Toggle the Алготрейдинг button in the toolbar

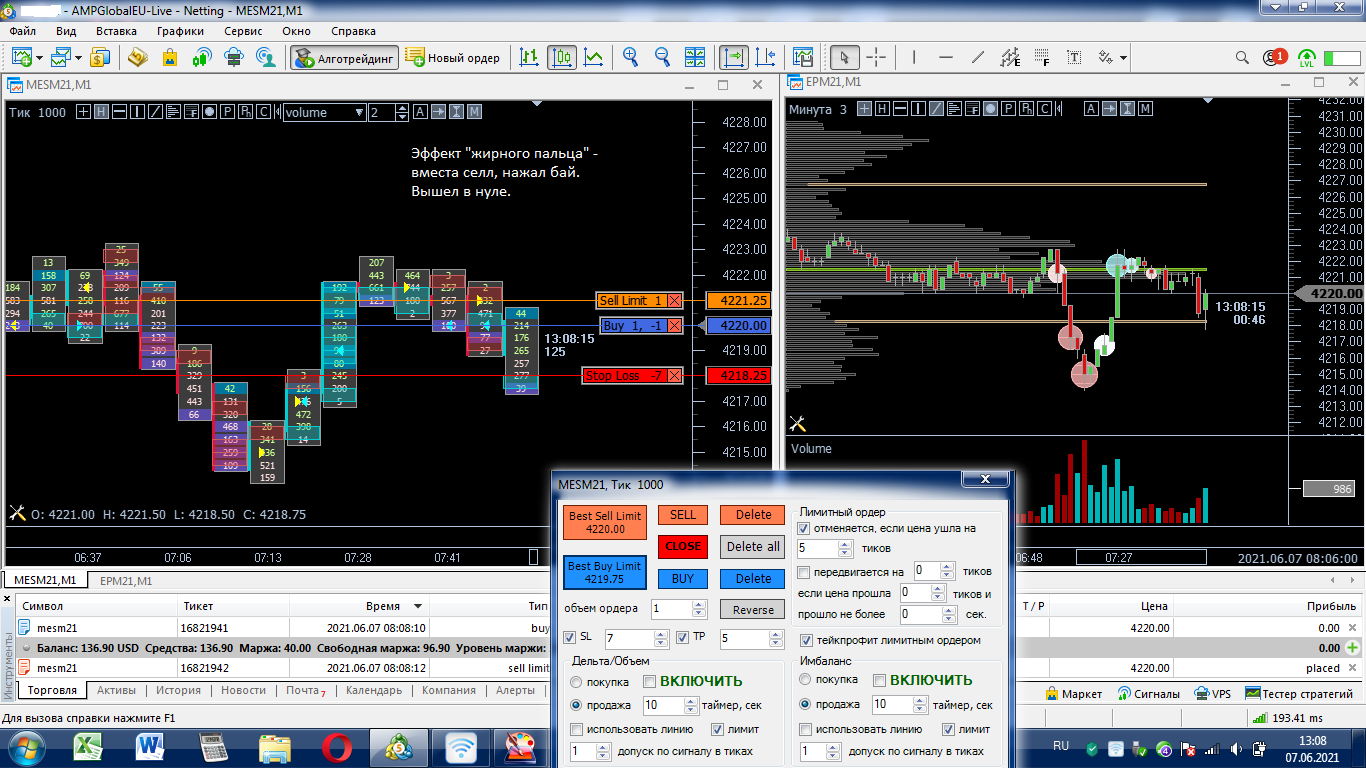click(x=344, y=58)
